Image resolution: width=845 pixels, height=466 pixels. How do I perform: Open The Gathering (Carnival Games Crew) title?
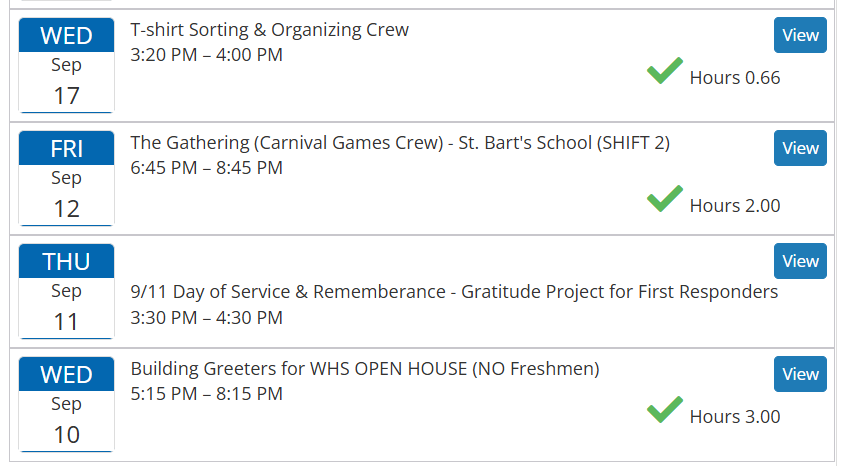(x=400, y=143)
